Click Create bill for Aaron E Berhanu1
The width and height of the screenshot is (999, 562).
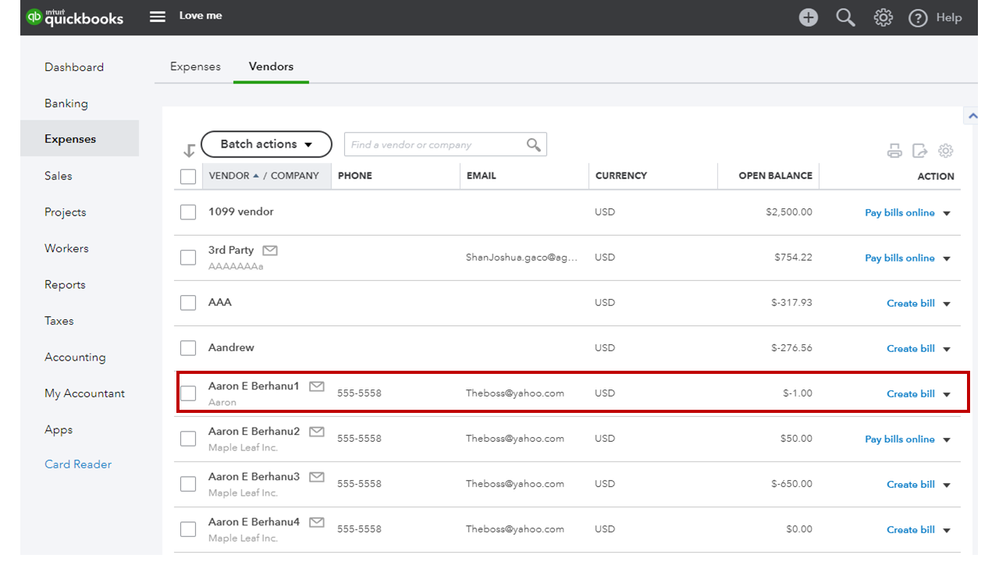(910, 394)
